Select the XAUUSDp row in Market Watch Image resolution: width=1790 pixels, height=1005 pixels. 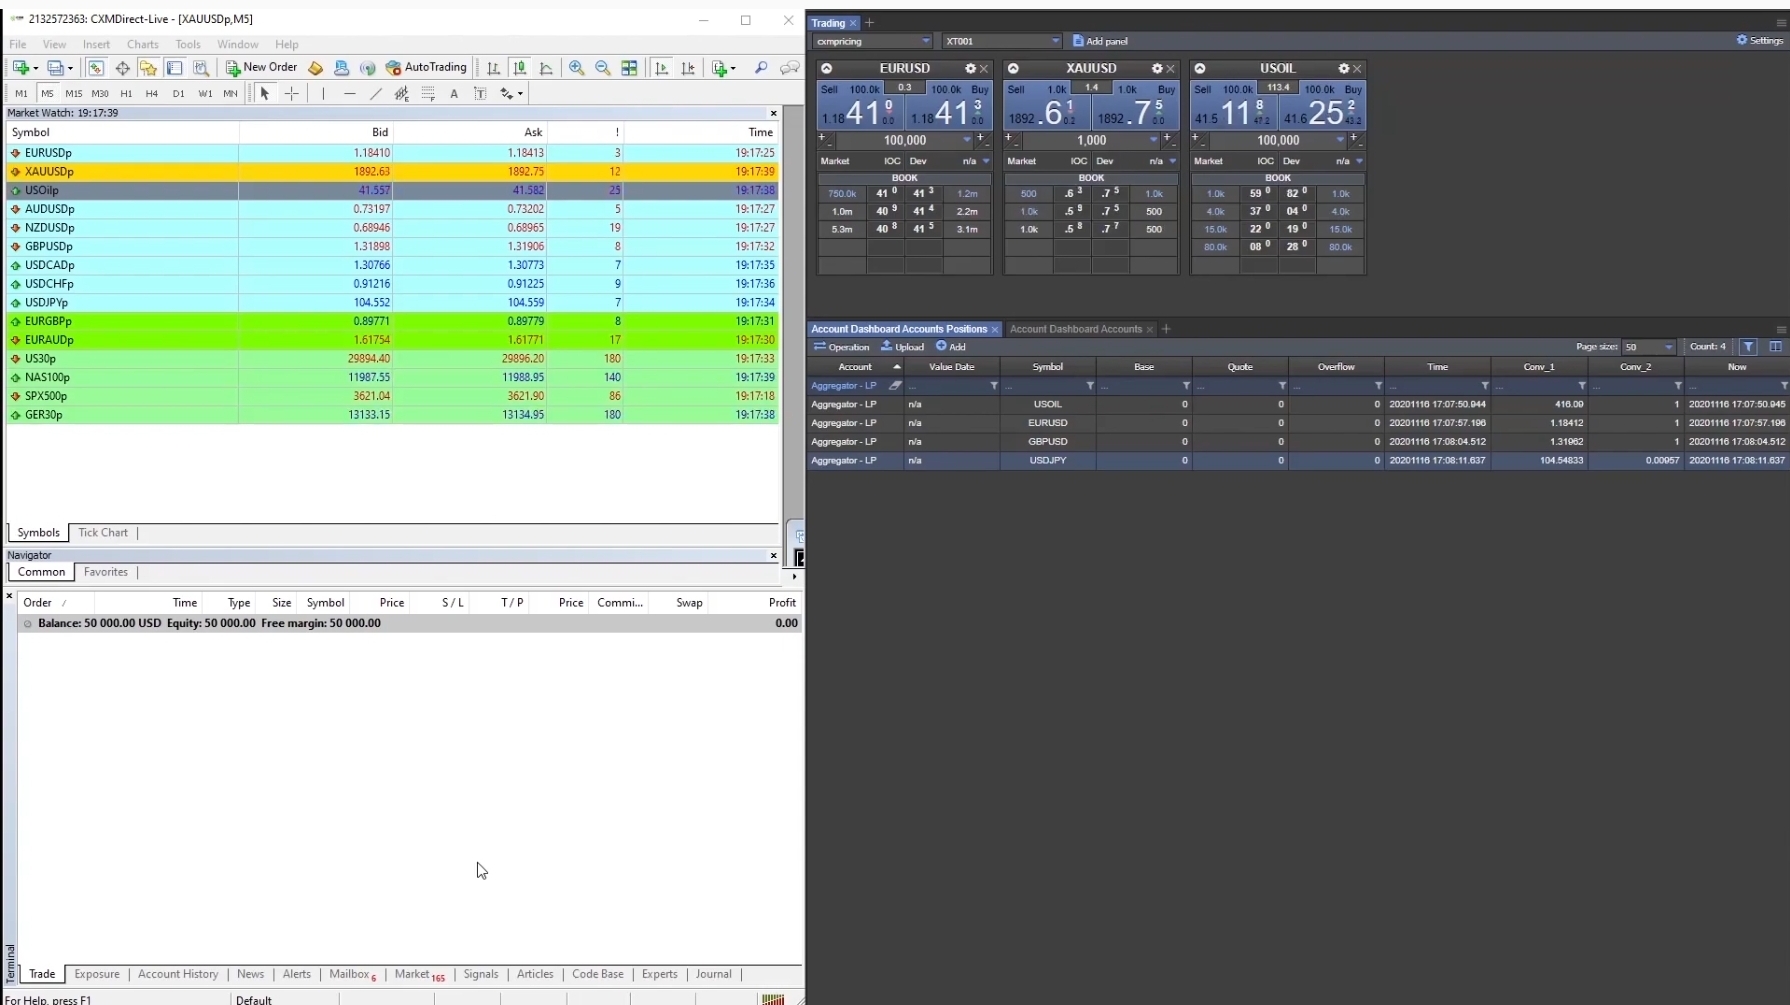click(49, 171)
